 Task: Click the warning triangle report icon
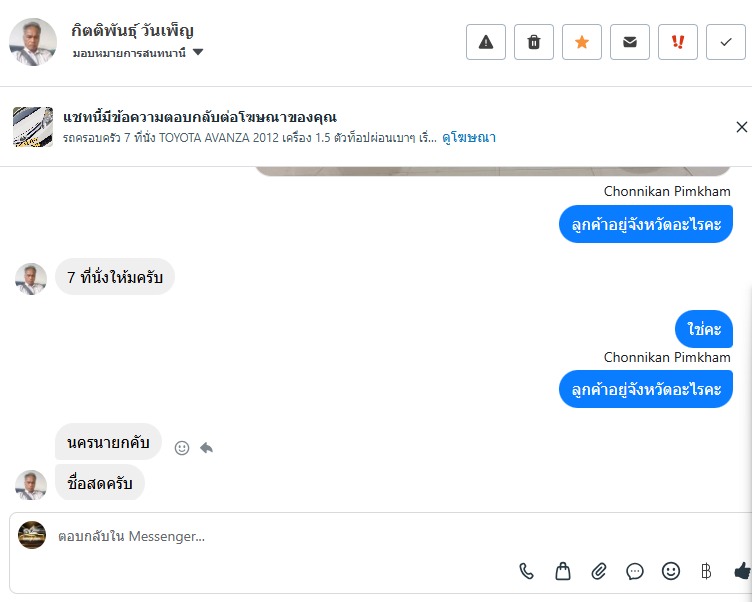(486, 42)
